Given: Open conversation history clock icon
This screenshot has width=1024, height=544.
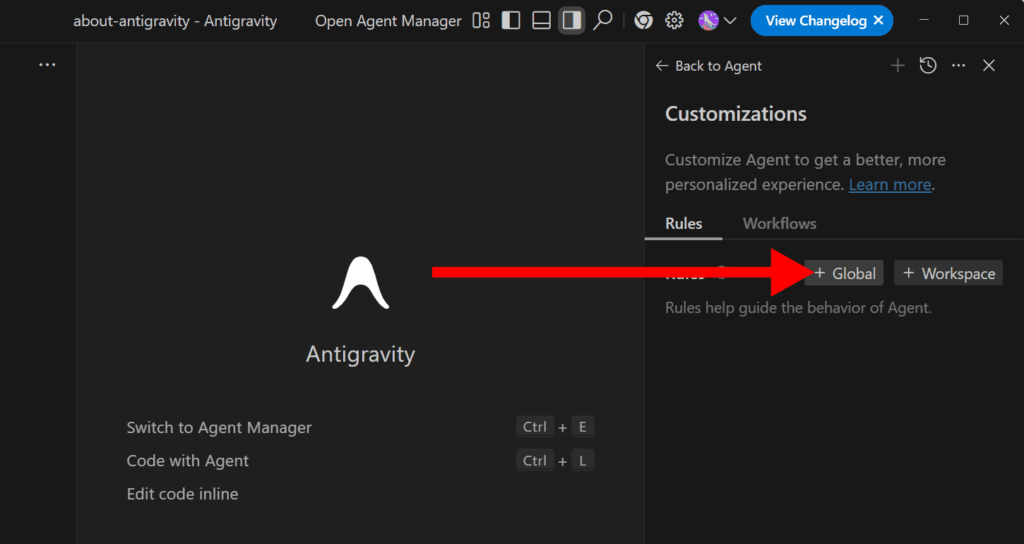Looking at the screenshot, I should tap(928, 66).
